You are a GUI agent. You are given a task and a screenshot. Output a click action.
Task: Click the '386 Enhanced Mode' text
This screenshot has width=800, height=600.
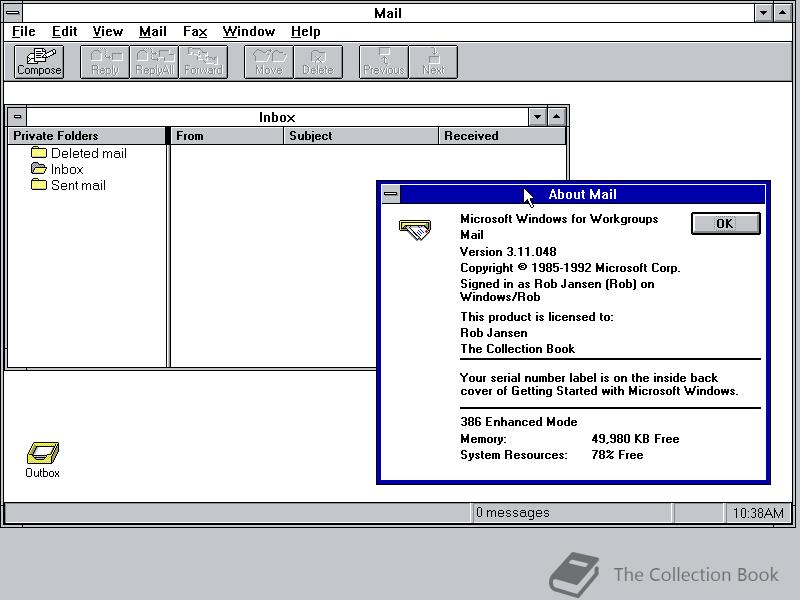518,421
